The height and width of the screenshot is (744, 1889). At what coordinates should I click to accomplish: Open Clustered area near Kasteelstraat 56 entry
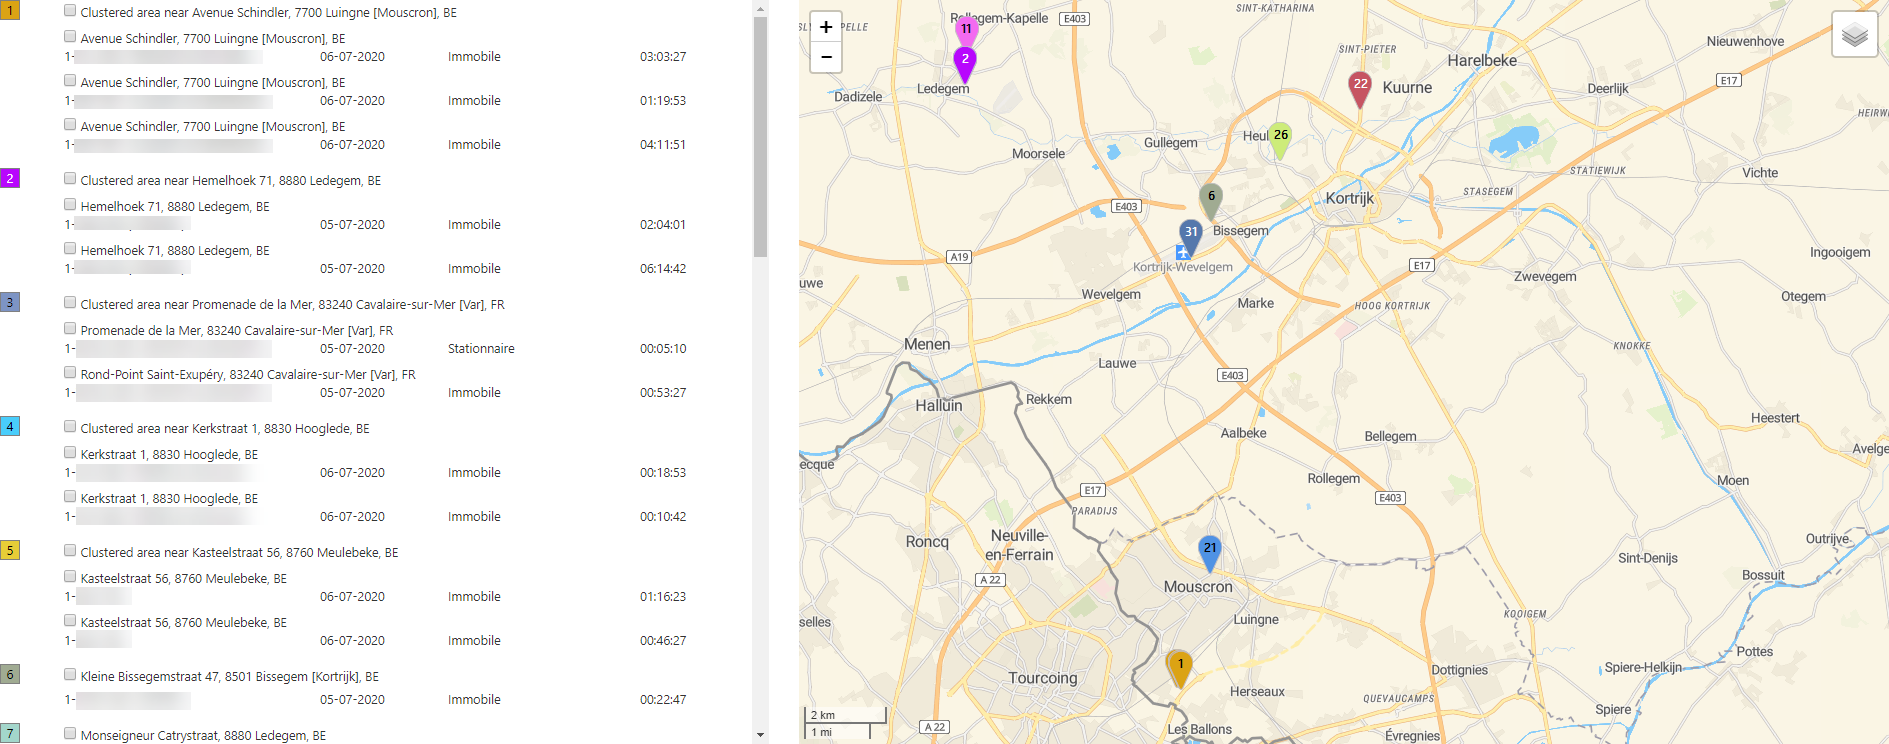click(239, 552)
